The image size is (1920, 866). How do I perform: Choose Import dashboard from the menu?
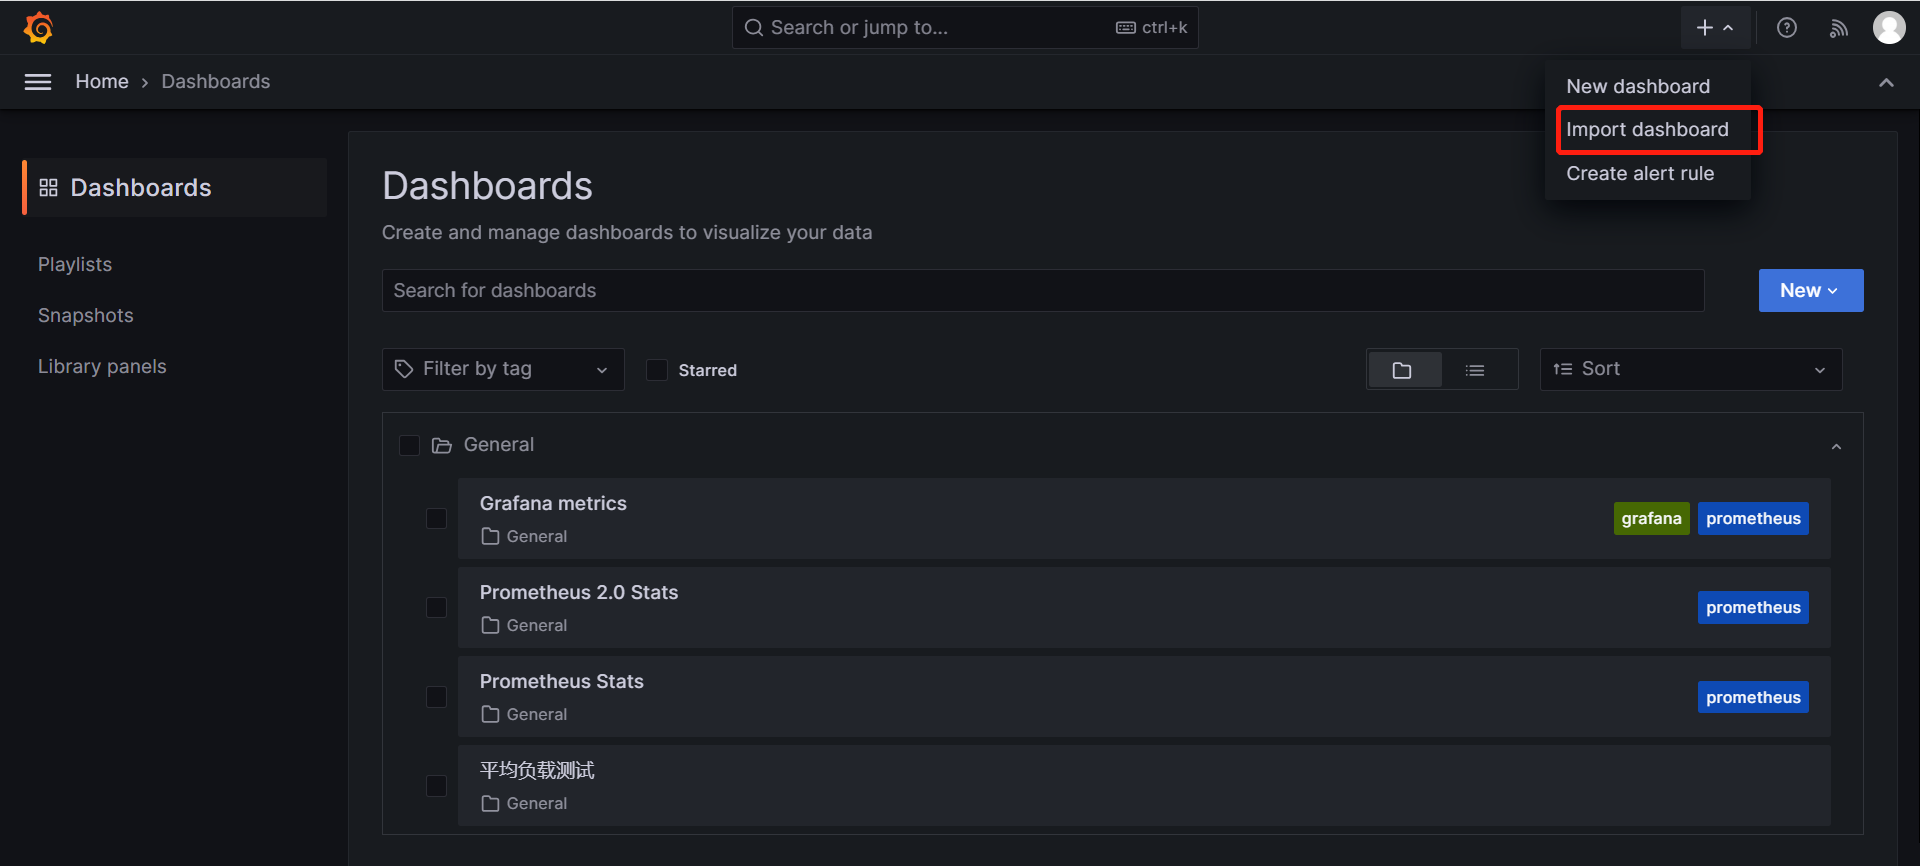[1647, 130]
